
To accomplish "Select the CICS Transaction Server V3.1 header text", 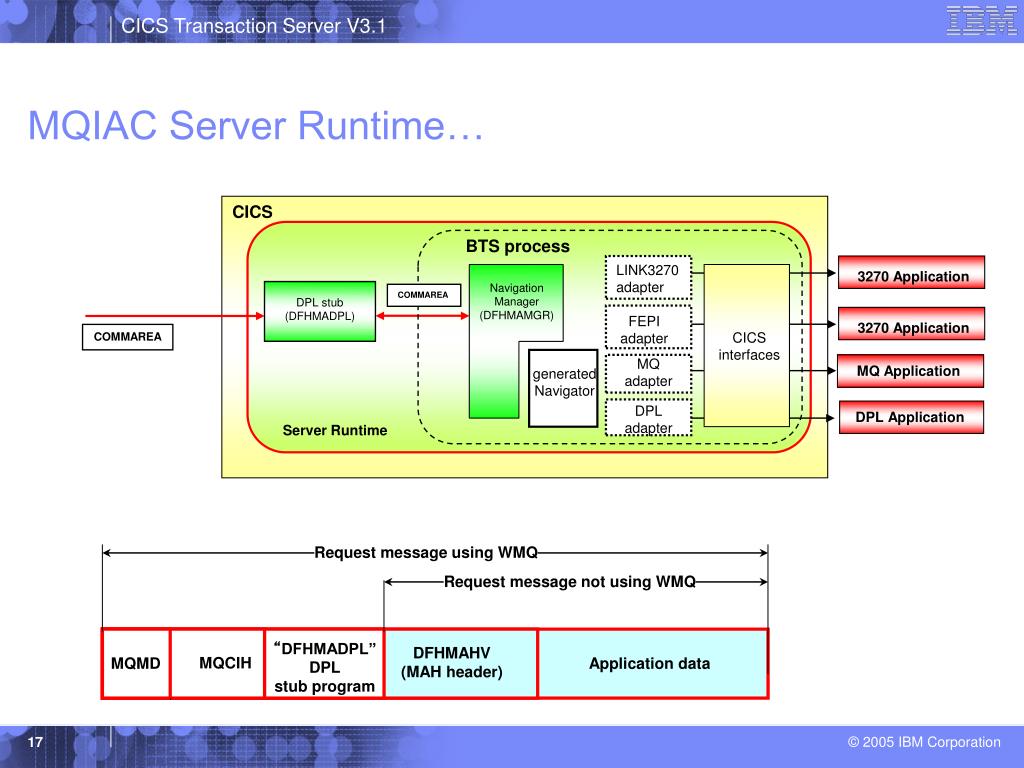I will (x=253, y=26).
